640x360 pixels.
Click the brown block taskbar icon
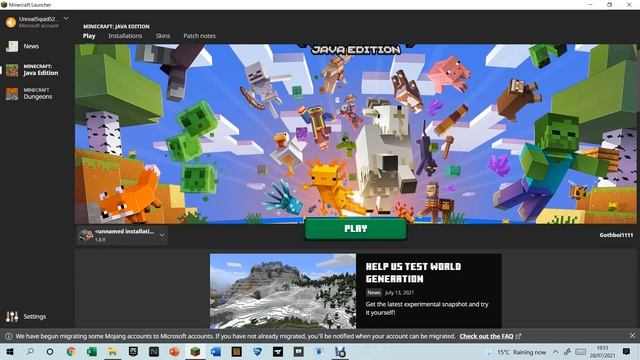236,351
